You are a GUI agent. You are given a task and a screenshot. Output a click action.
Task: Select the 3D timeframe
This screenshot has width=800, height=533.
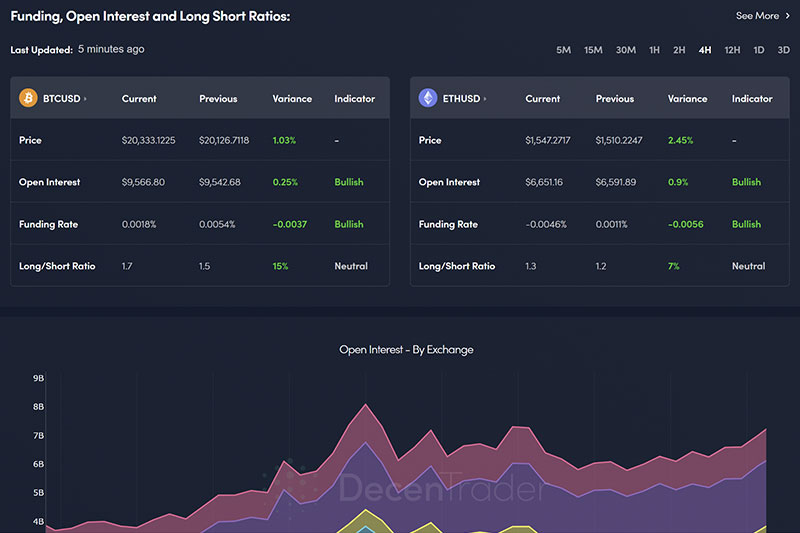[x=783, y=50]
